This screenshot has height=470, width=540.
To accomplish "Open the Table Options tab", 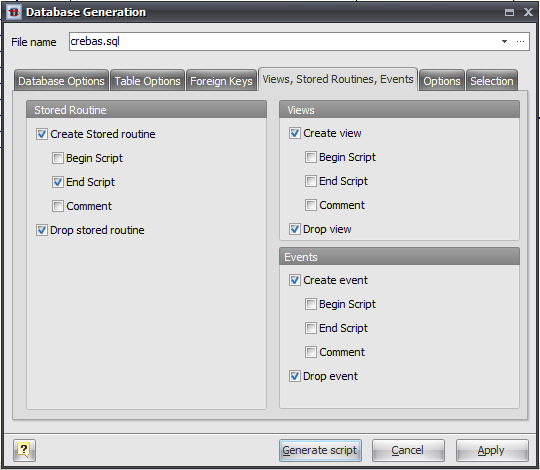I will (x=147, y=81).
